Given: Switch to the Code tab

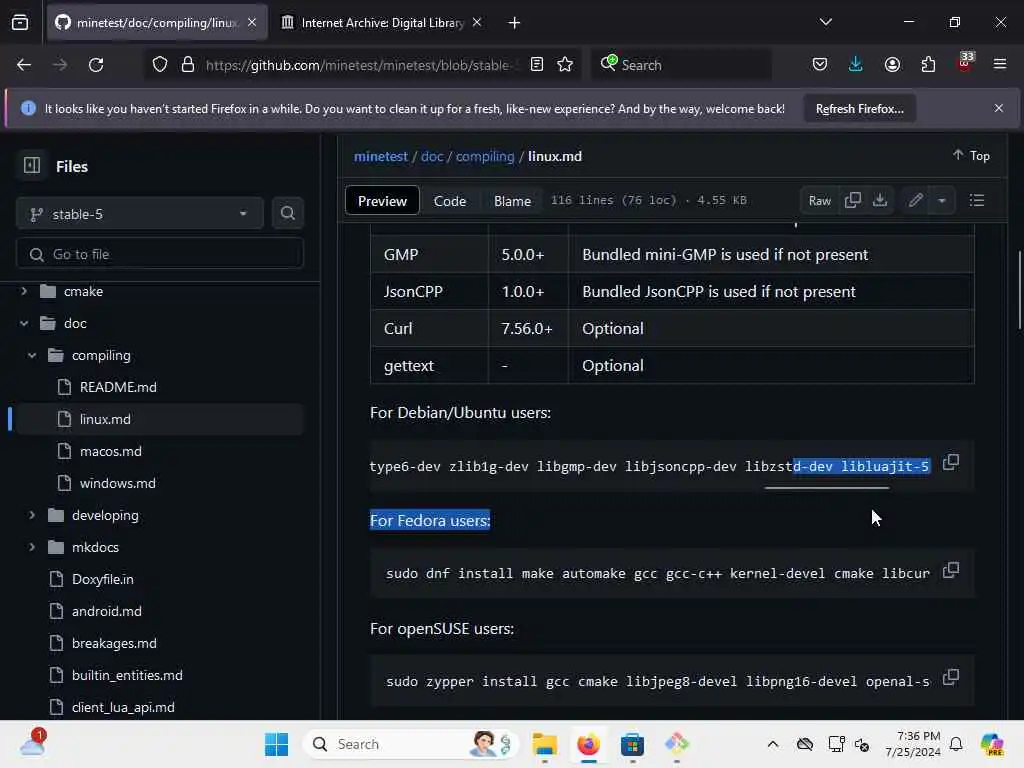Looking at the screenshot, I should pos(450,200).
